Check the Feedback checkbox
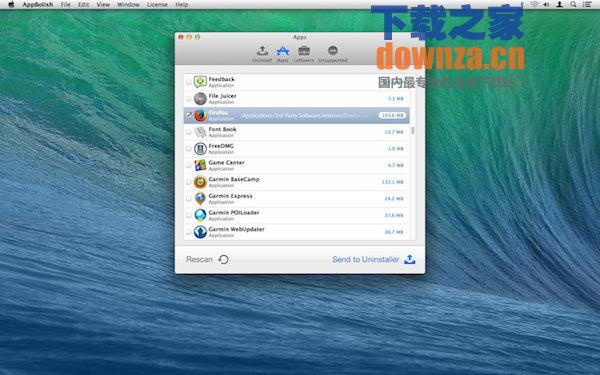Image resolution: width=600 pixels, height=375 pixels. 189,82
